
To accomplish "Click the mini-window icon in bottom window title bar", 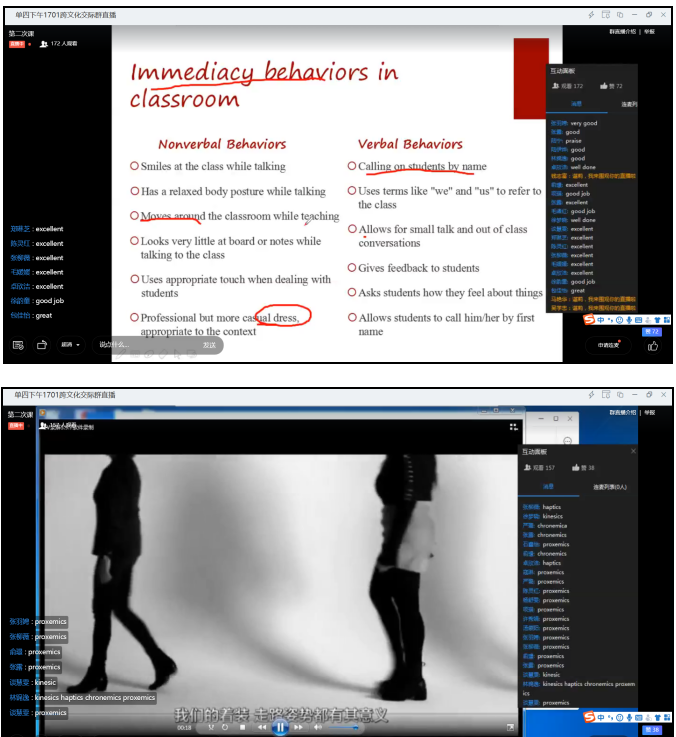I will (x=620, y=395).
